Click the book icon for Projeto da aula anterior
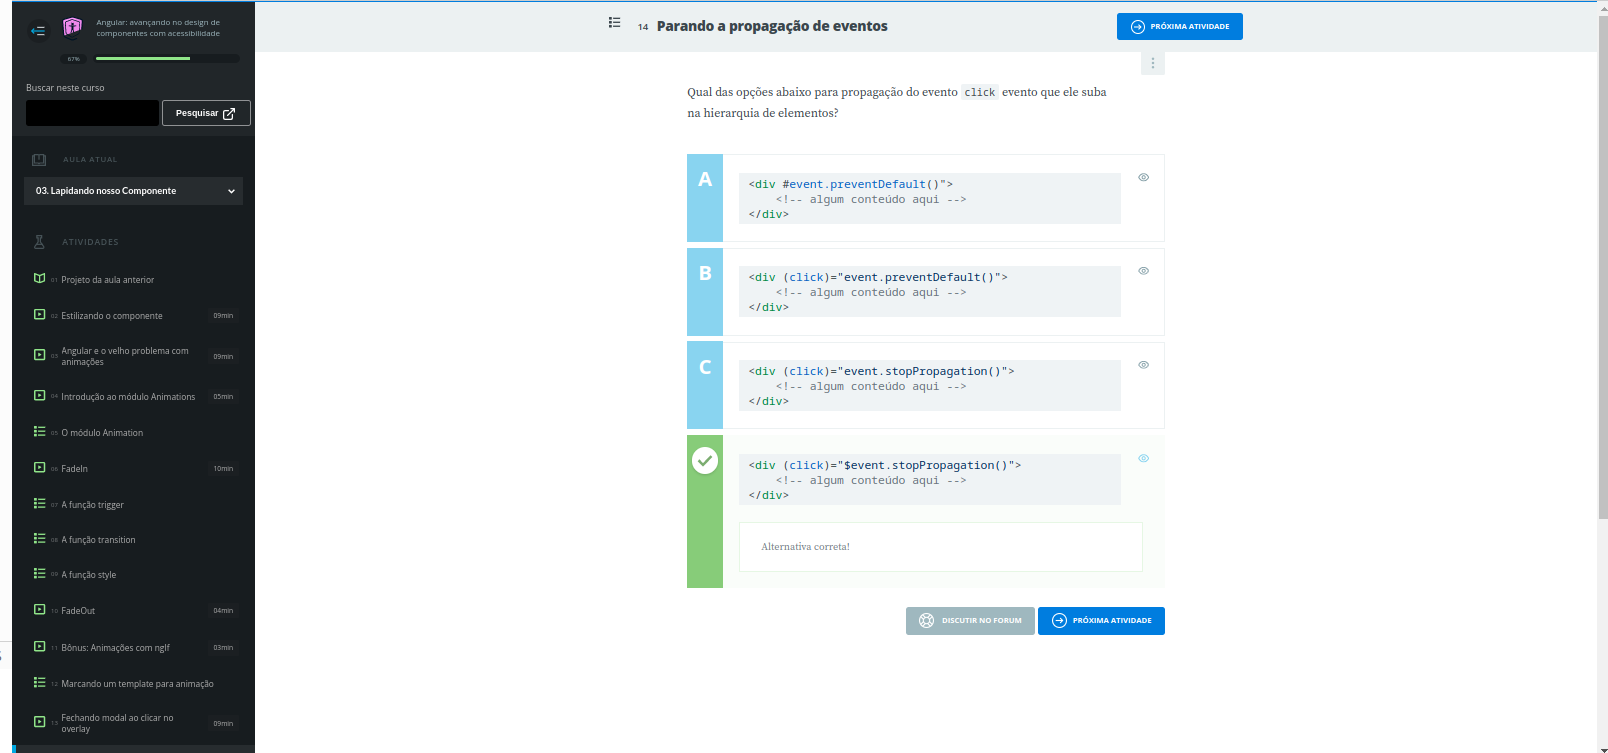 [39, 279]
